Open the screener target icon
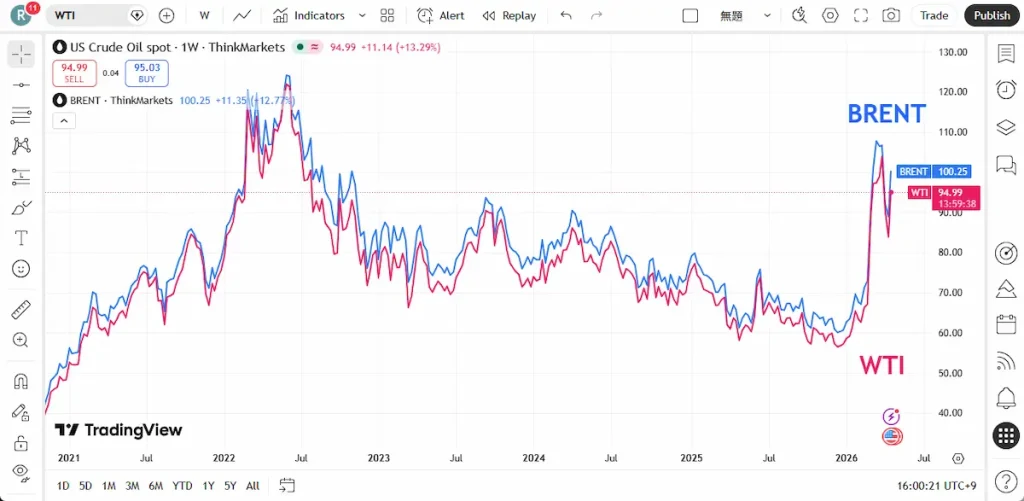1024x501 pixels. tap(1006, 253)
